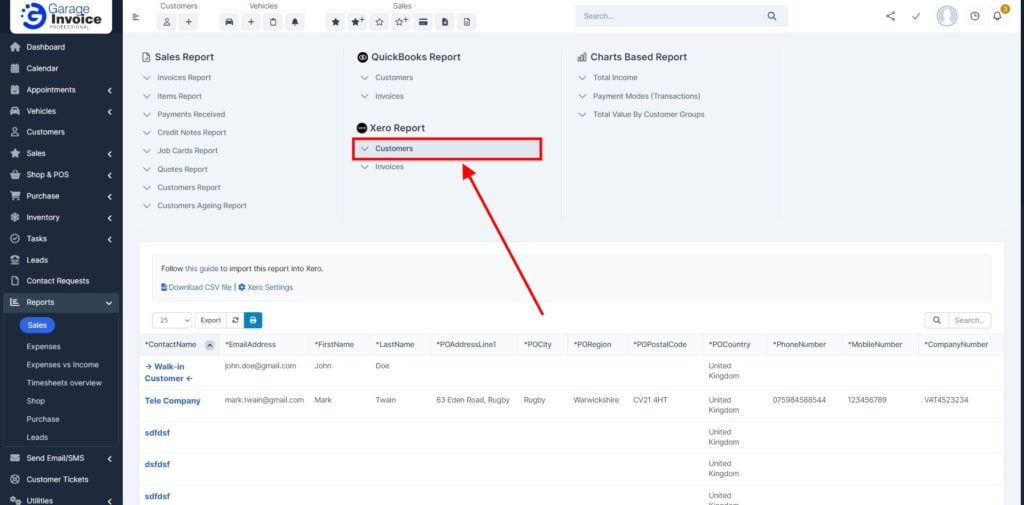Click the outlined document icon under Sales
The height and width of the screenshot is (505, 1024).
coord(466,22)
